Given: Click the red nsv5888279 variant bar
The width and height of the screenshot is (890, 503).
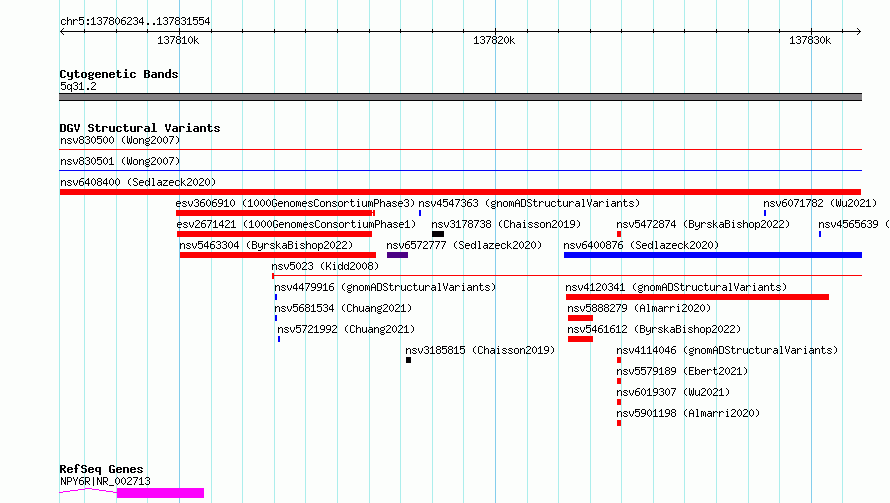Looking at the screenshot, I should (580, 318).
